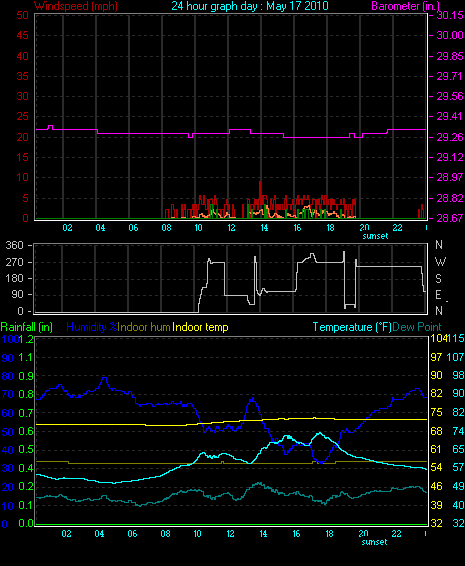Select the cyan 74 temperature scale value
Screen dimensions: 465x566
[458, 431]
